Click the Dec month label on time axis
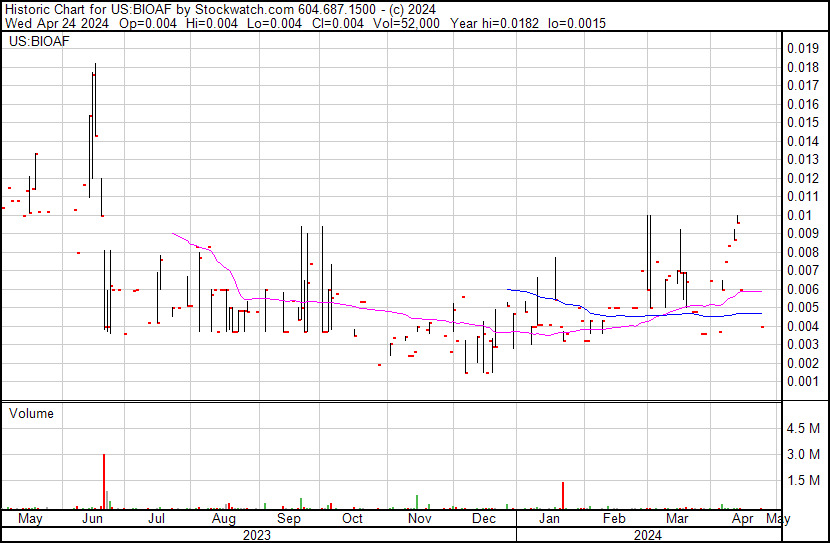Screen dimensions: 830x543 484,518
